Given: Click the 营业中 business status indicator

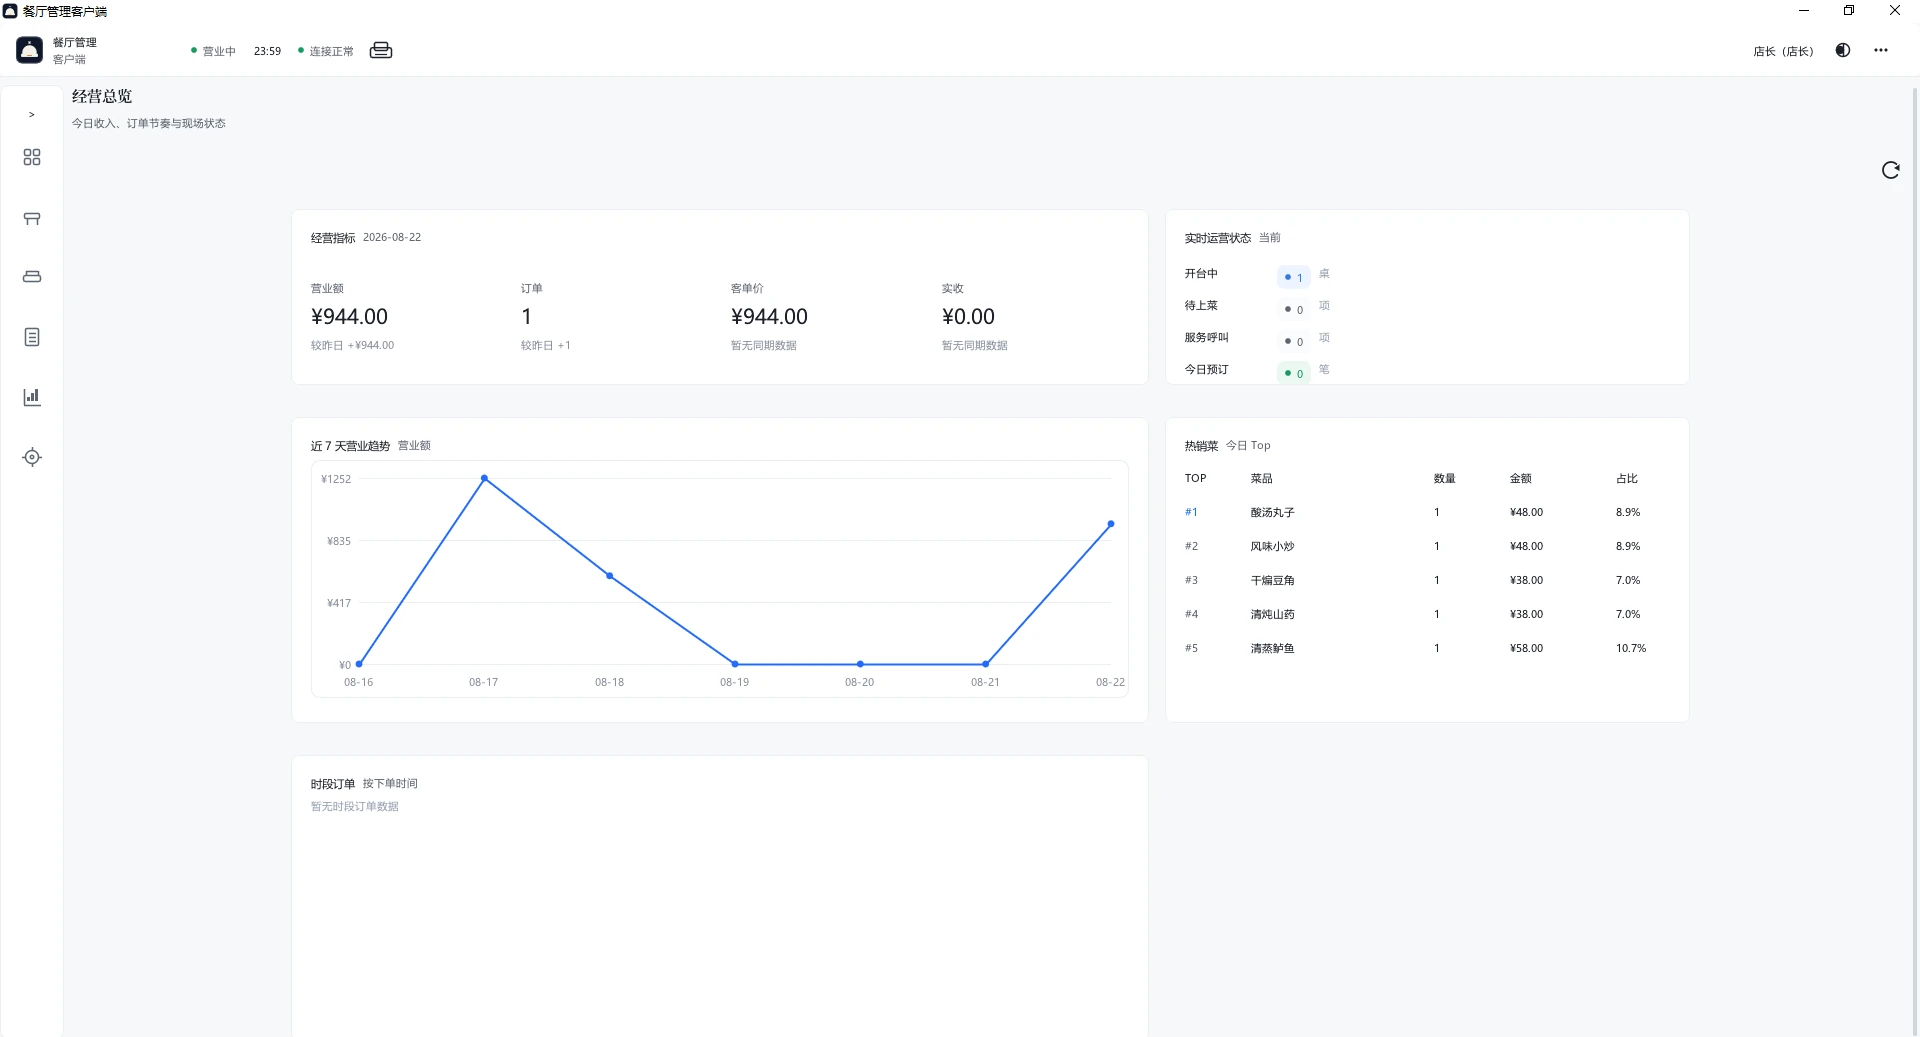Looking at the screenshot, I should pyautogui.click(x=213, y=51).
